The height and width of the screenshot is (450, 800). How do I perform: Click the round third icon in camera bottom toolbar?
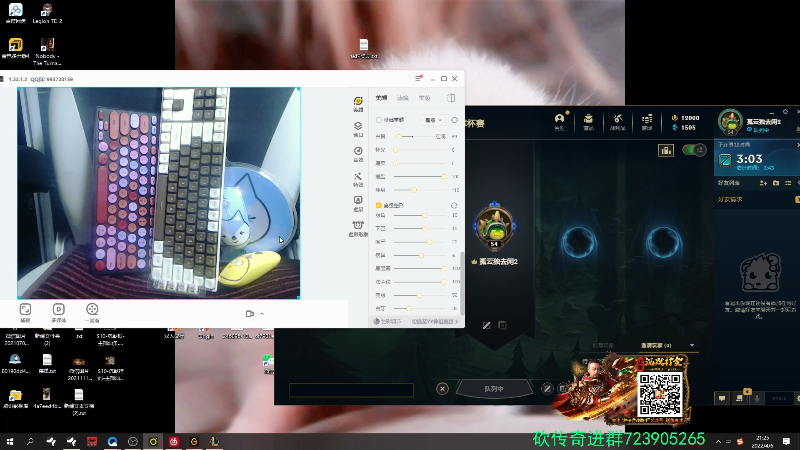pos(92,312)
